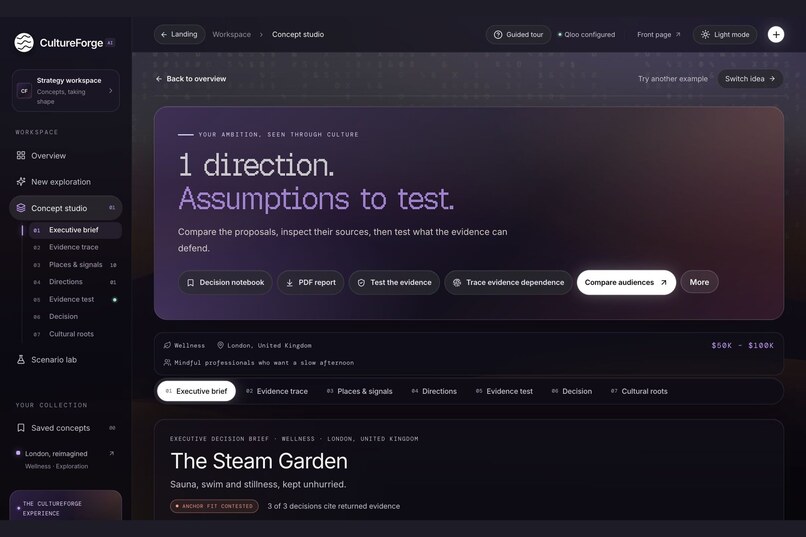Image resolution: width=806 pixels, height=537 pixels.
Task: Click Back to overview
Action: pos(191,79)
